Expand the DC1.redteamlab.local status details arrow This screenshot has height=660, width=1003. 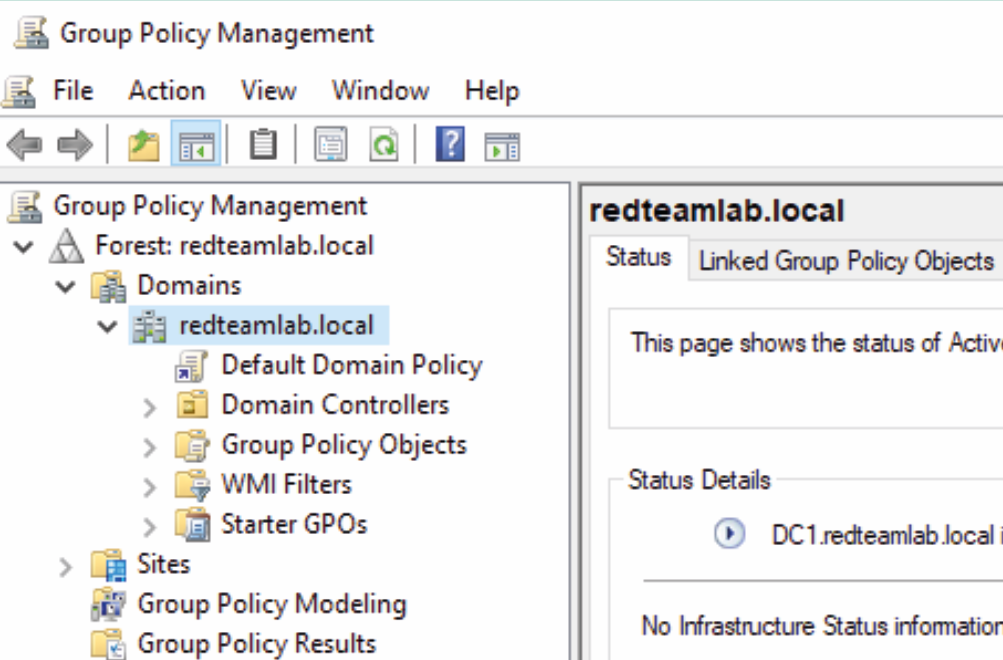coord(729,533)
